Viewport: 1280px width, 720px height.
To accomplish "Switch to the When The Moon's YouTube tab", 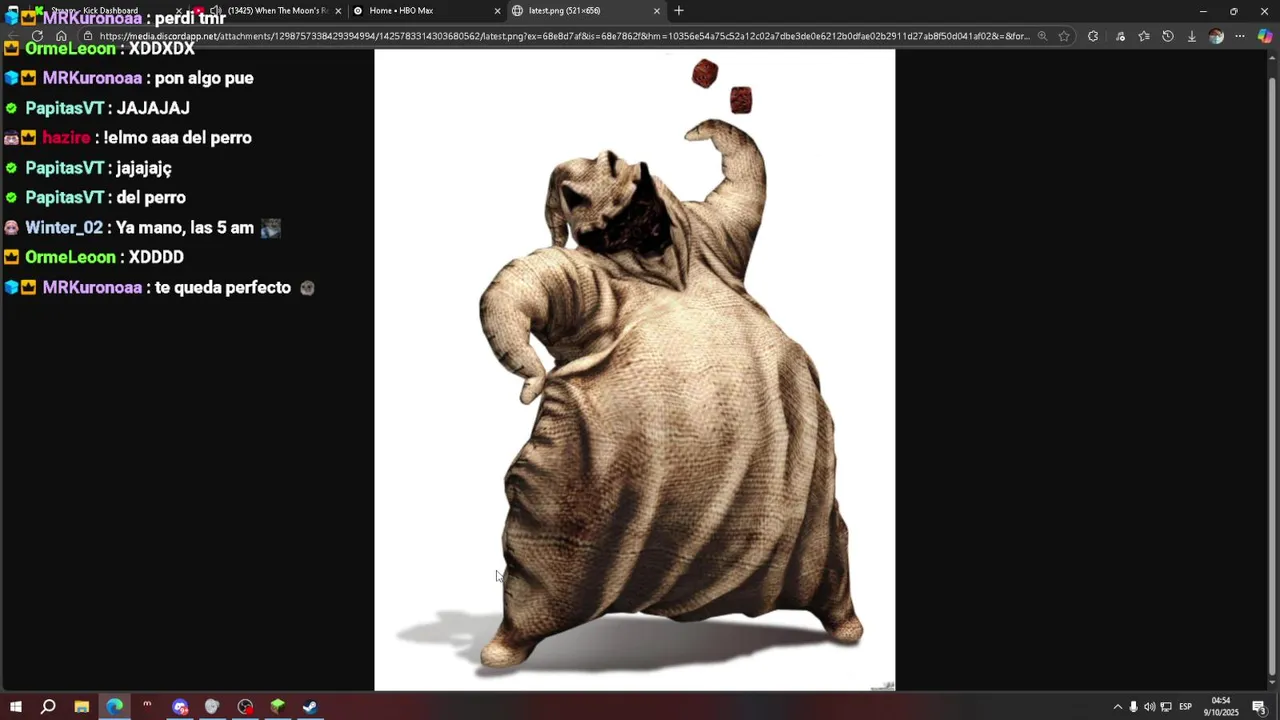I will pos(270,11).
